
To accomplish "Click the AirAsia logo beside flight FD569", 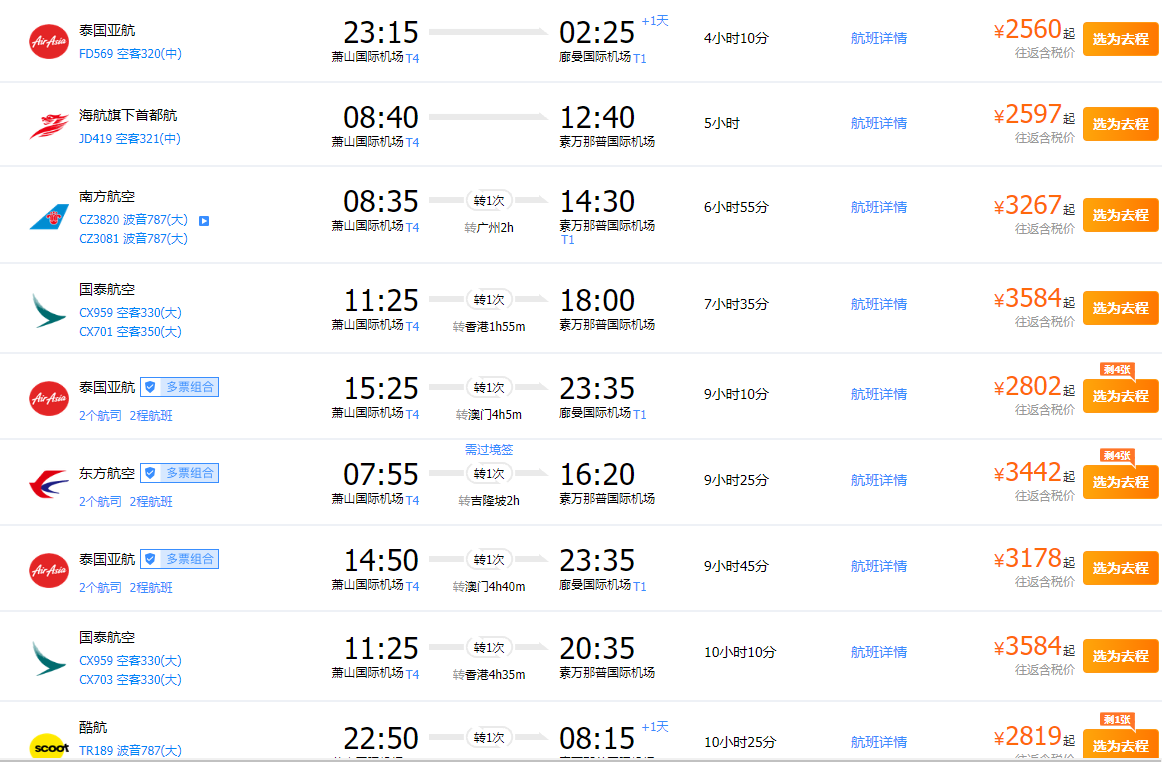I will pyautogui.click(x=49, y=40).
